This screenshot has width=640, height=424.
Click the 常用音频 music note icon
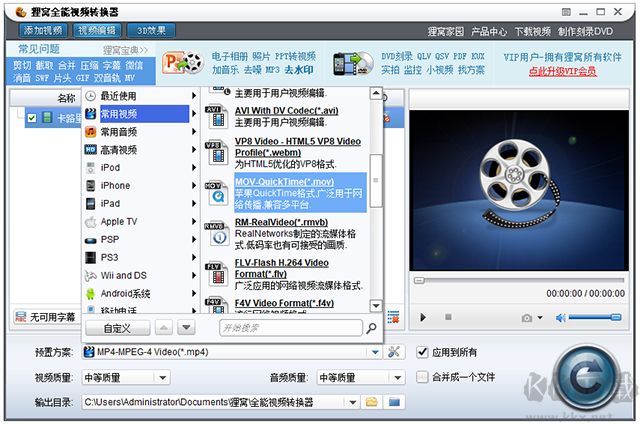tap(91, 132)
